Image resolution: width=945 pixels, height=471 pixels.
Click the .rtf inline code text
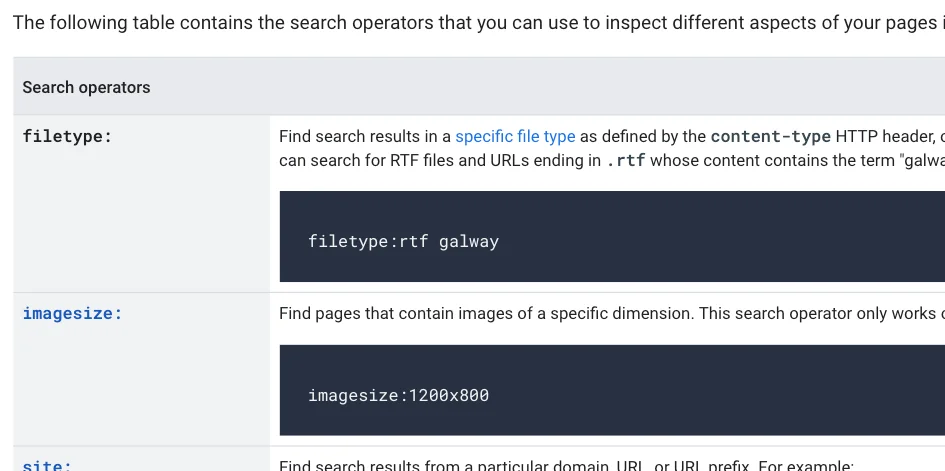(x=626, y=161)
